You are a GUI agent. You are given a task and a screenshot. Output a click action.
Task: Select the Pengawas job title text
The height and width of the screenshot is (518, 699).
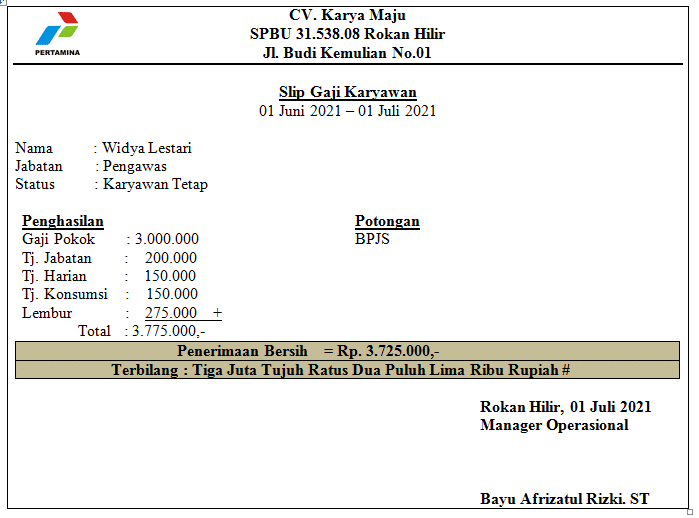[135, 166]
